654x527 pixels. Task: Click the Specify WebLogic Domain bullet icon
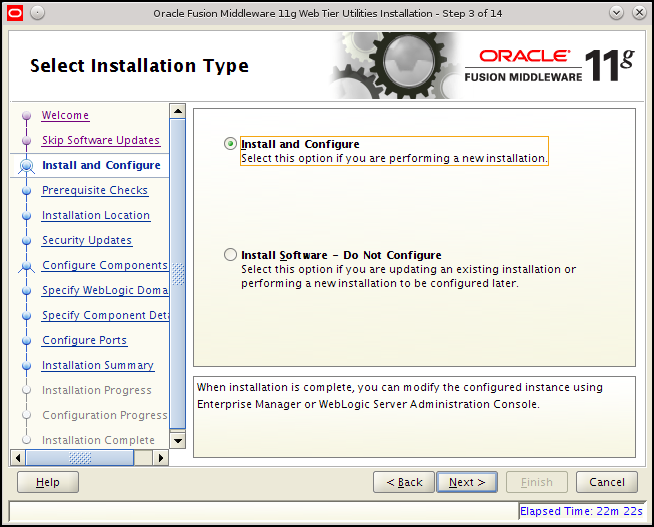coord(26,291)
